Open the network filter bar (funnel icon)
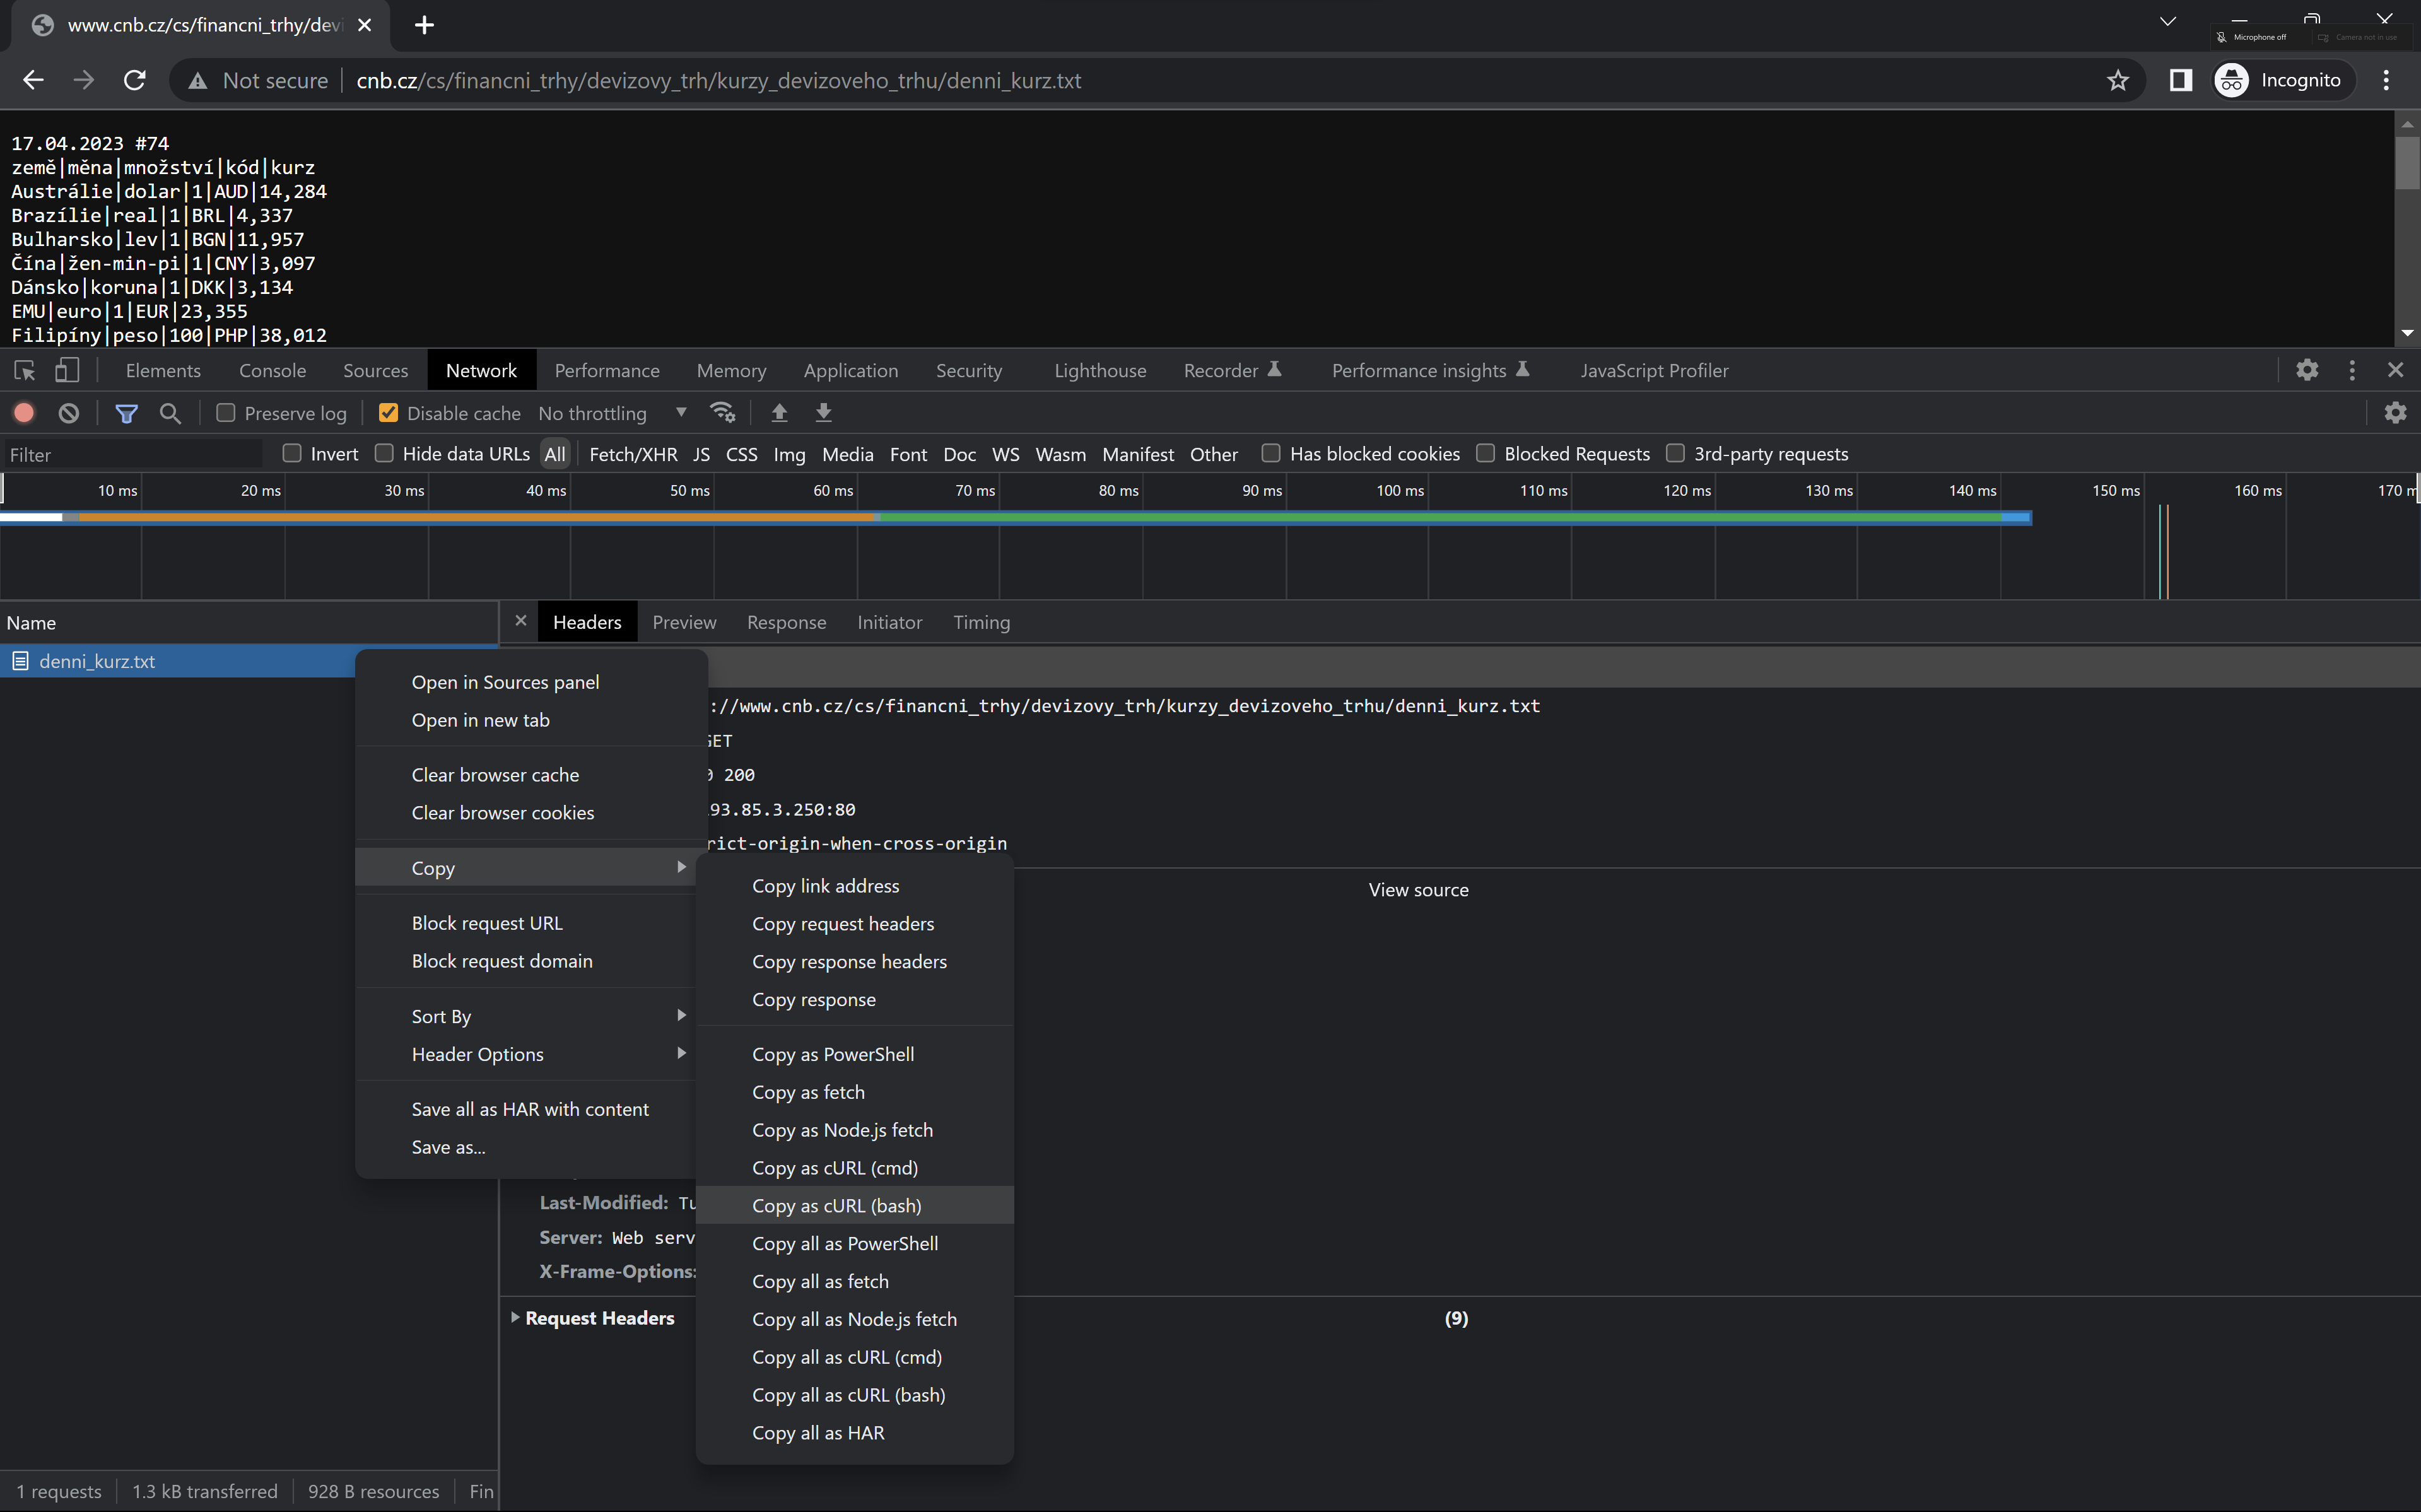This screenshot has height=1512, width=2421. [126, 412]
